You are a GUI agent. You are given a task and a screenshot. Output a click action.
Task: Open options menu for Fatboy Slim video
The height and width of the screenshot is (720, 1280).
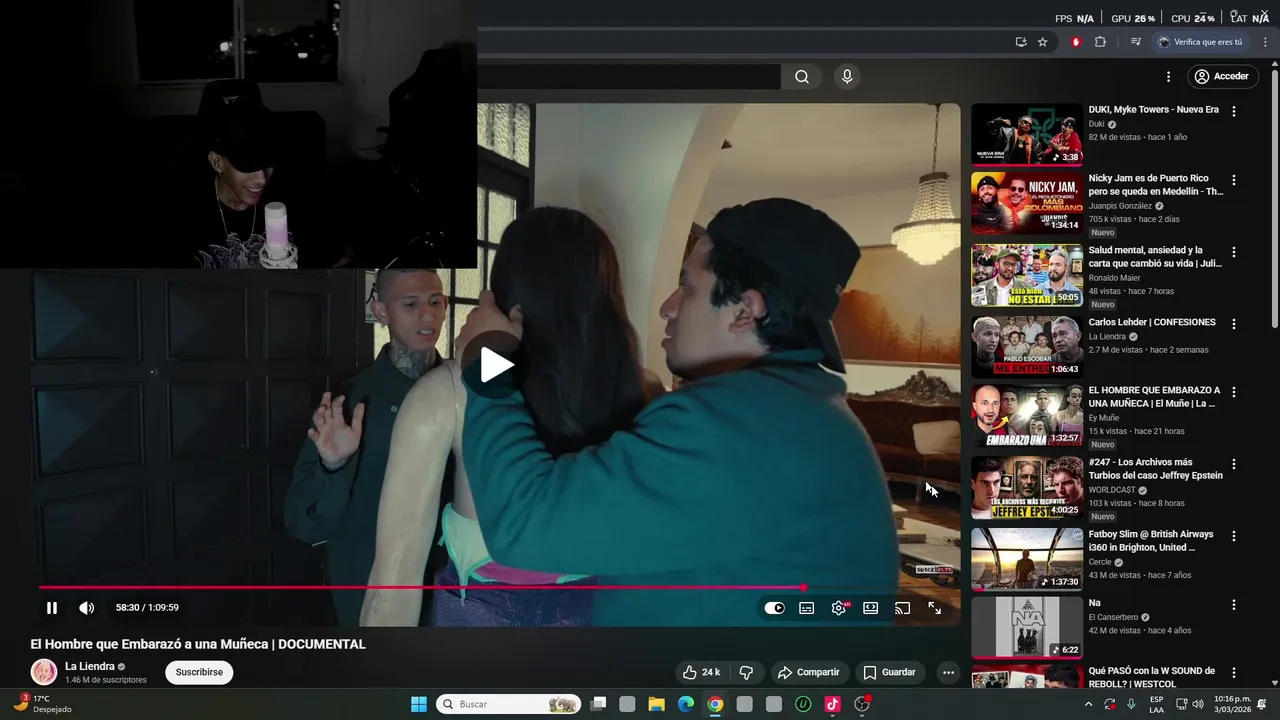pyautogui.click(x=1234, y=536)
